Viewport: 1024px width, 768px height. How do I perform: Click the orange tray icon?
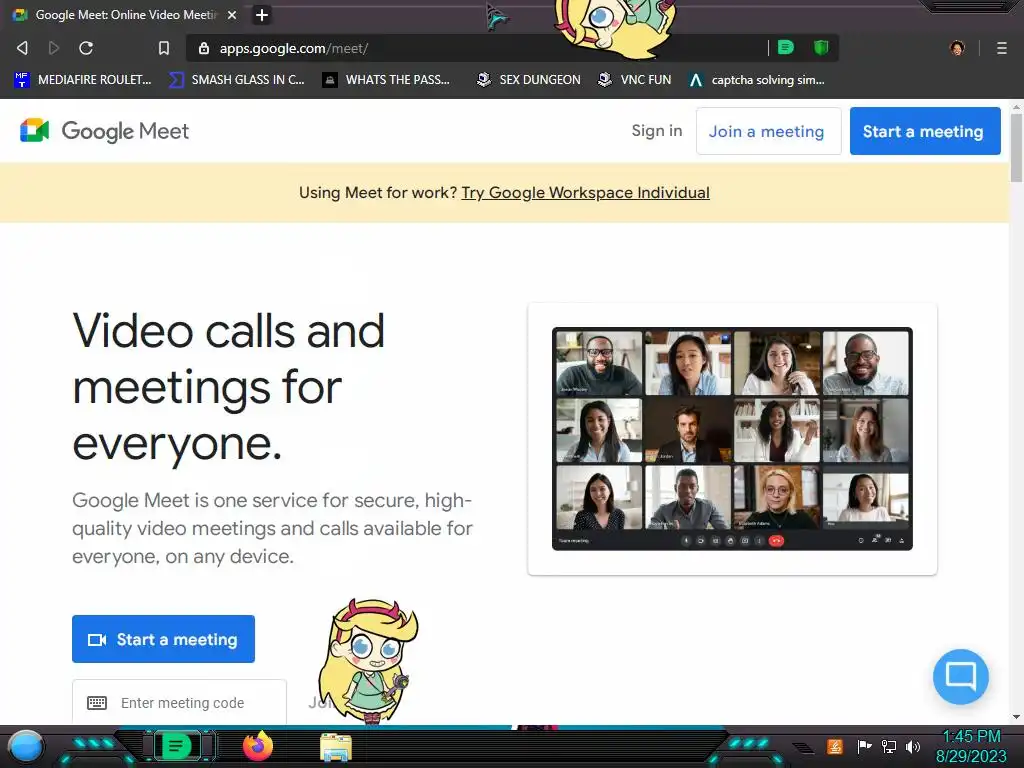[835, 746]
